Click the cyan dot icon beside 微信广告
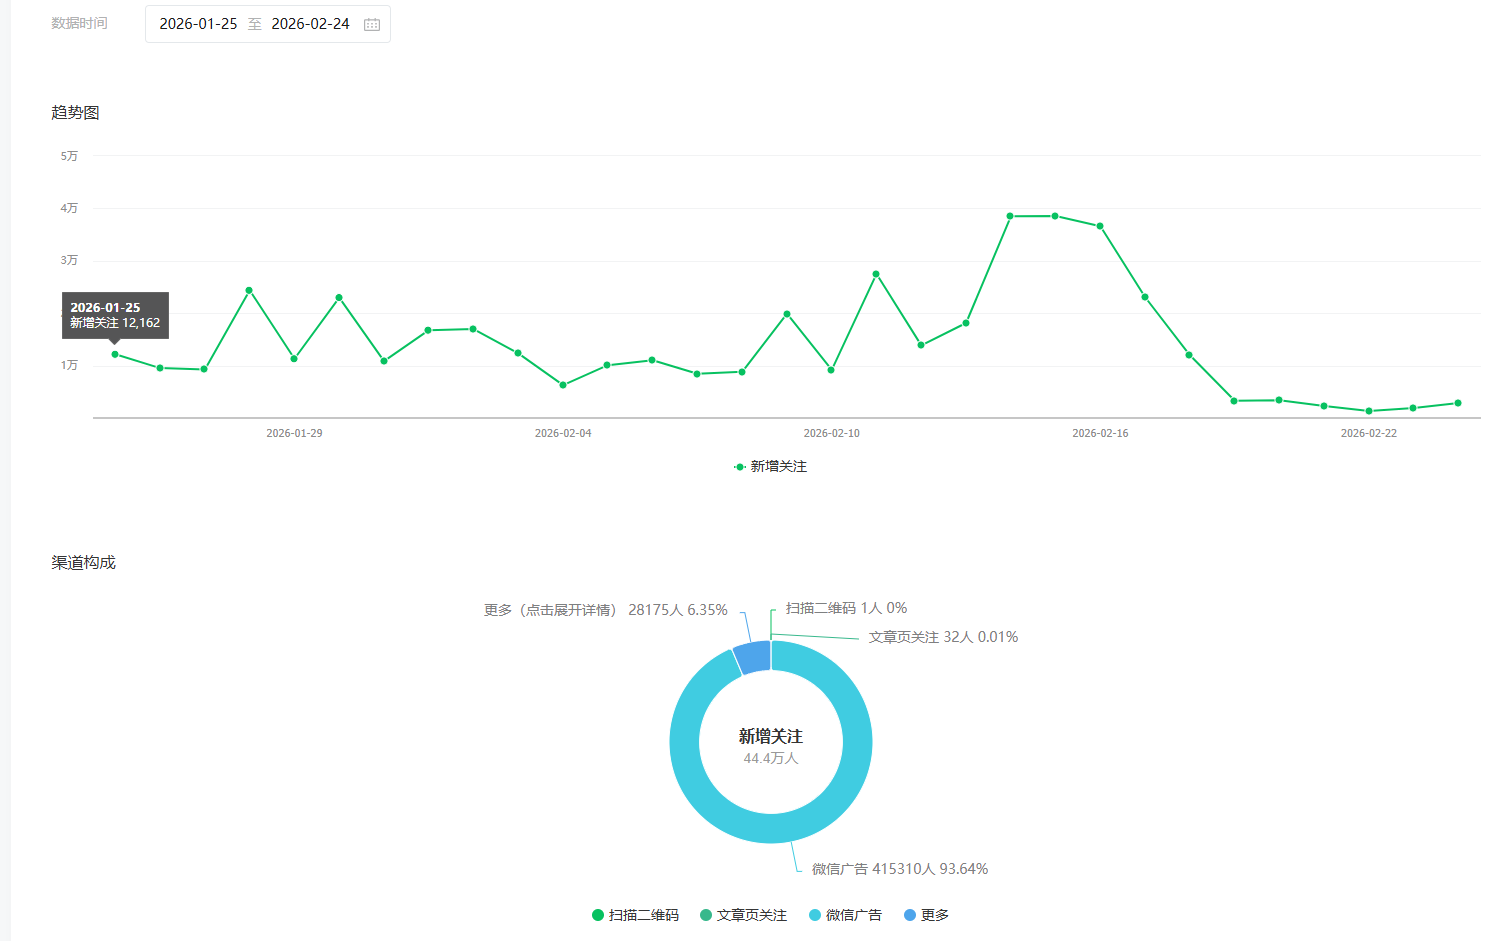Image resolution: width=1503 pixels, height=941 pixels. click(815, 915)
